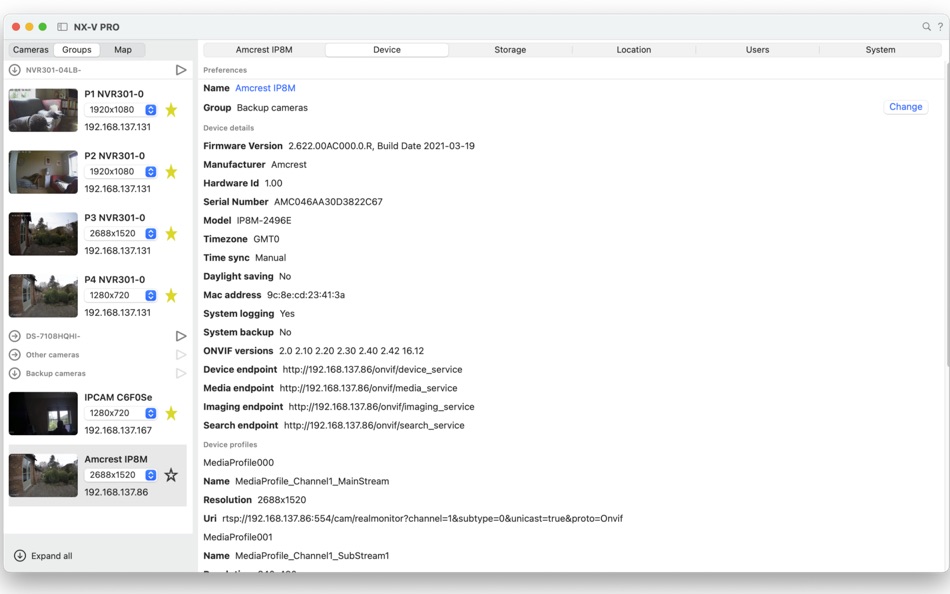Toggle the sidebar icon in title bar
This screenshot has width=950, height=594.
point(62,27)
